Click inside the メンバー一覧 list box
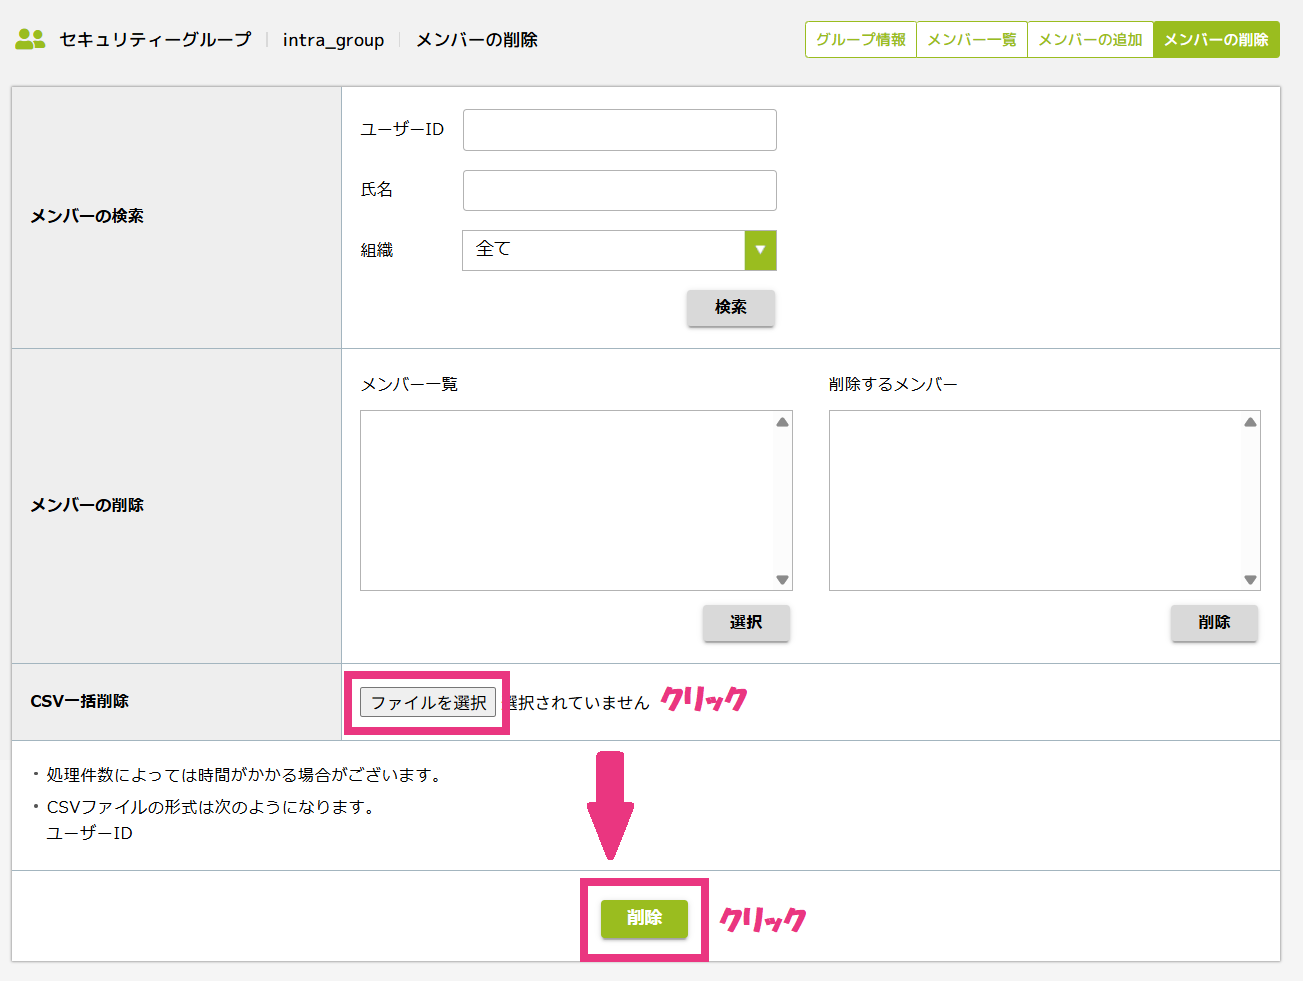This screenshot has height=981, width=1303. 576,500
